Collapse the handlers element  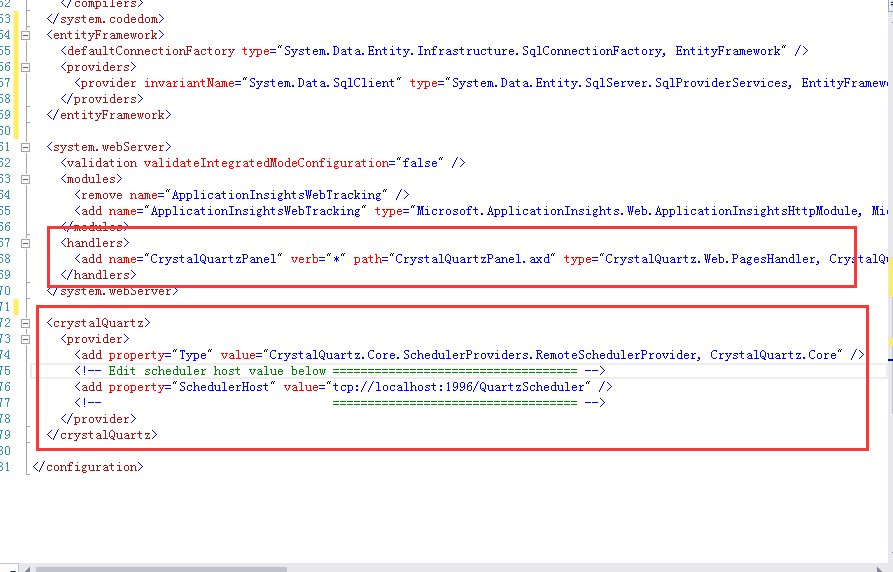click(x=25, y=243)
